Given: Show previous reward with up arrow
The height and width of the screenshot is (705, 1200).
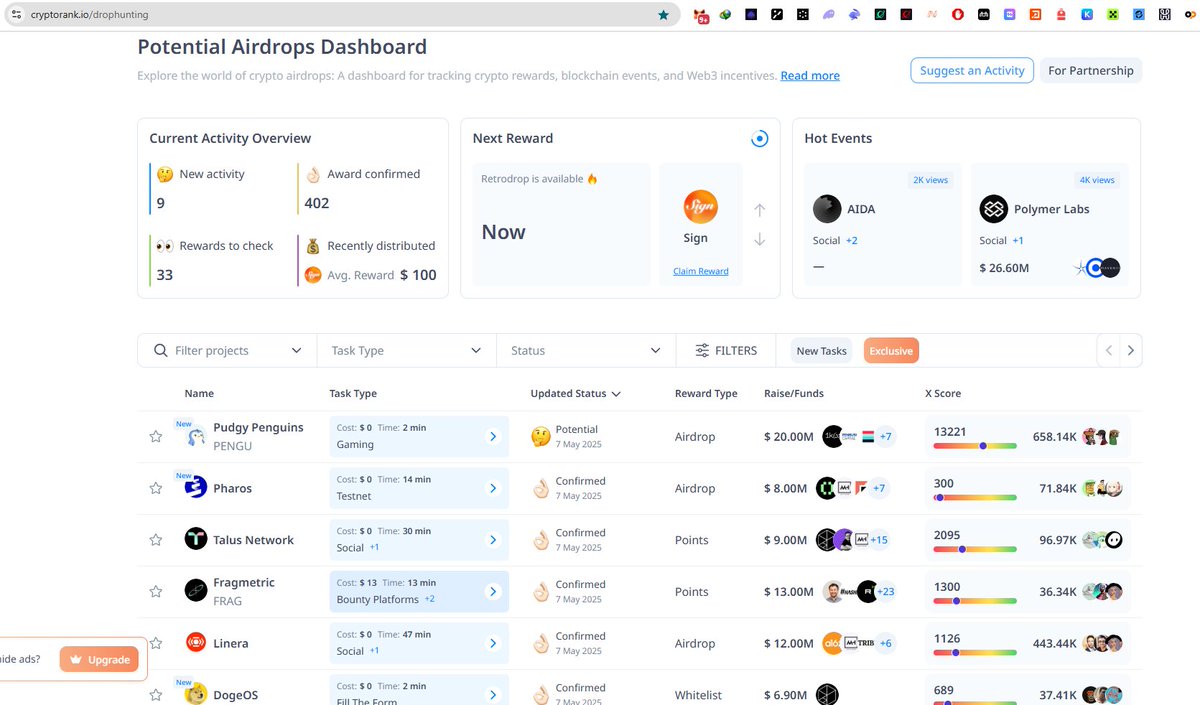Looking at the screenshot, I should pyautogui.click(x=760, y=210).
